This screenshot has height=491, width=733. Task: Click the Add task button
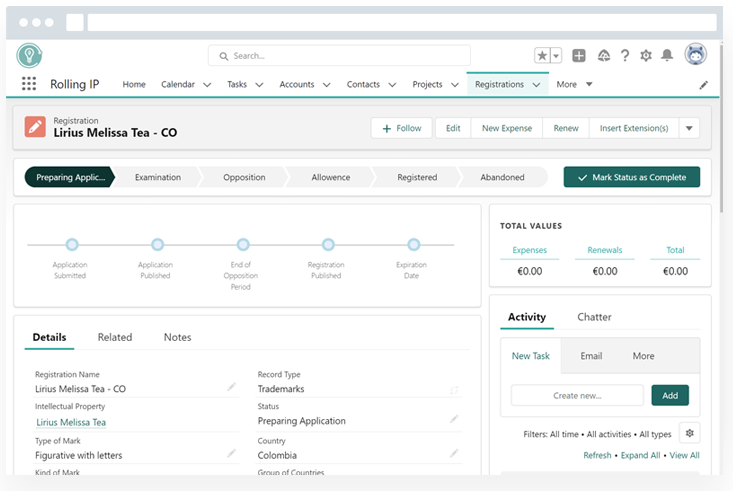670,396
